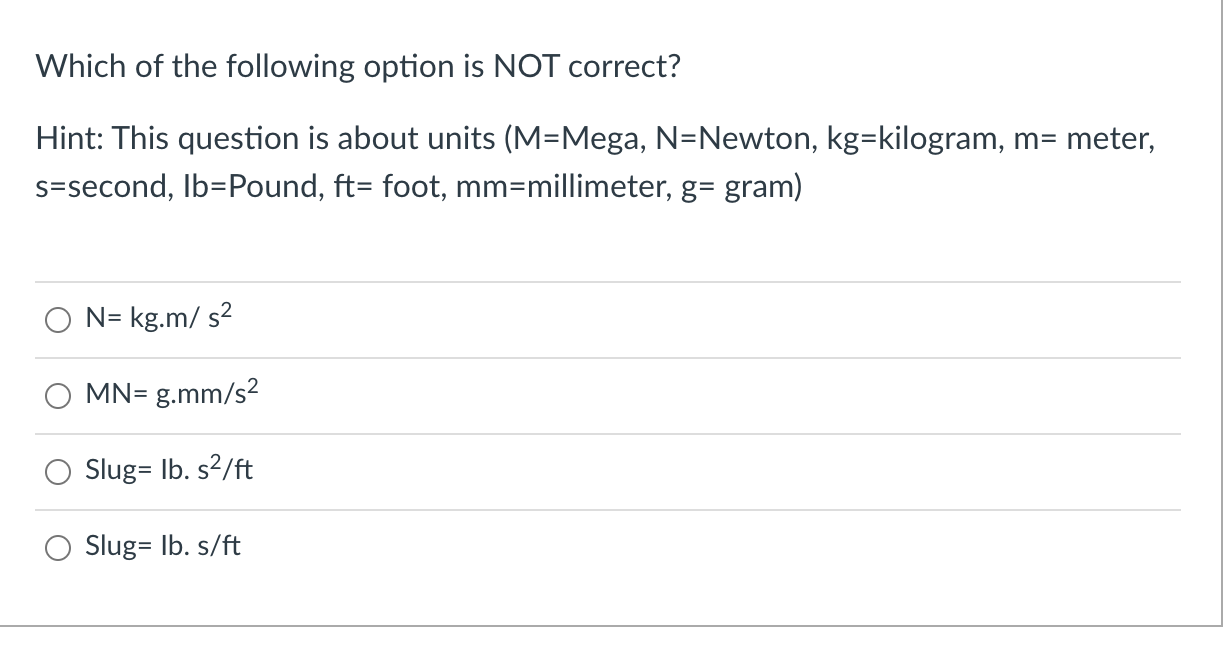Select the radio button for N= kg.m/s²
The height and width of the screenshot is (645, 1230).
tap(57, 320)
